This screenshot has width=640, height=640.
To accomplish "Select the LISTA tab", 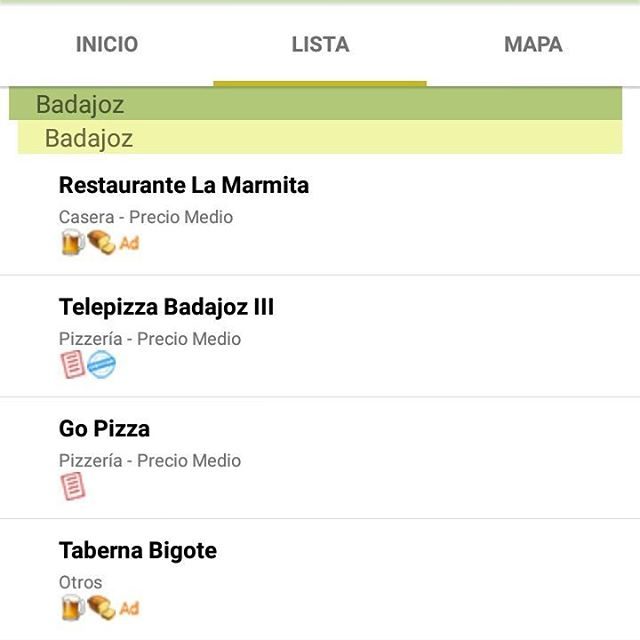I will [x=320, y=44].
